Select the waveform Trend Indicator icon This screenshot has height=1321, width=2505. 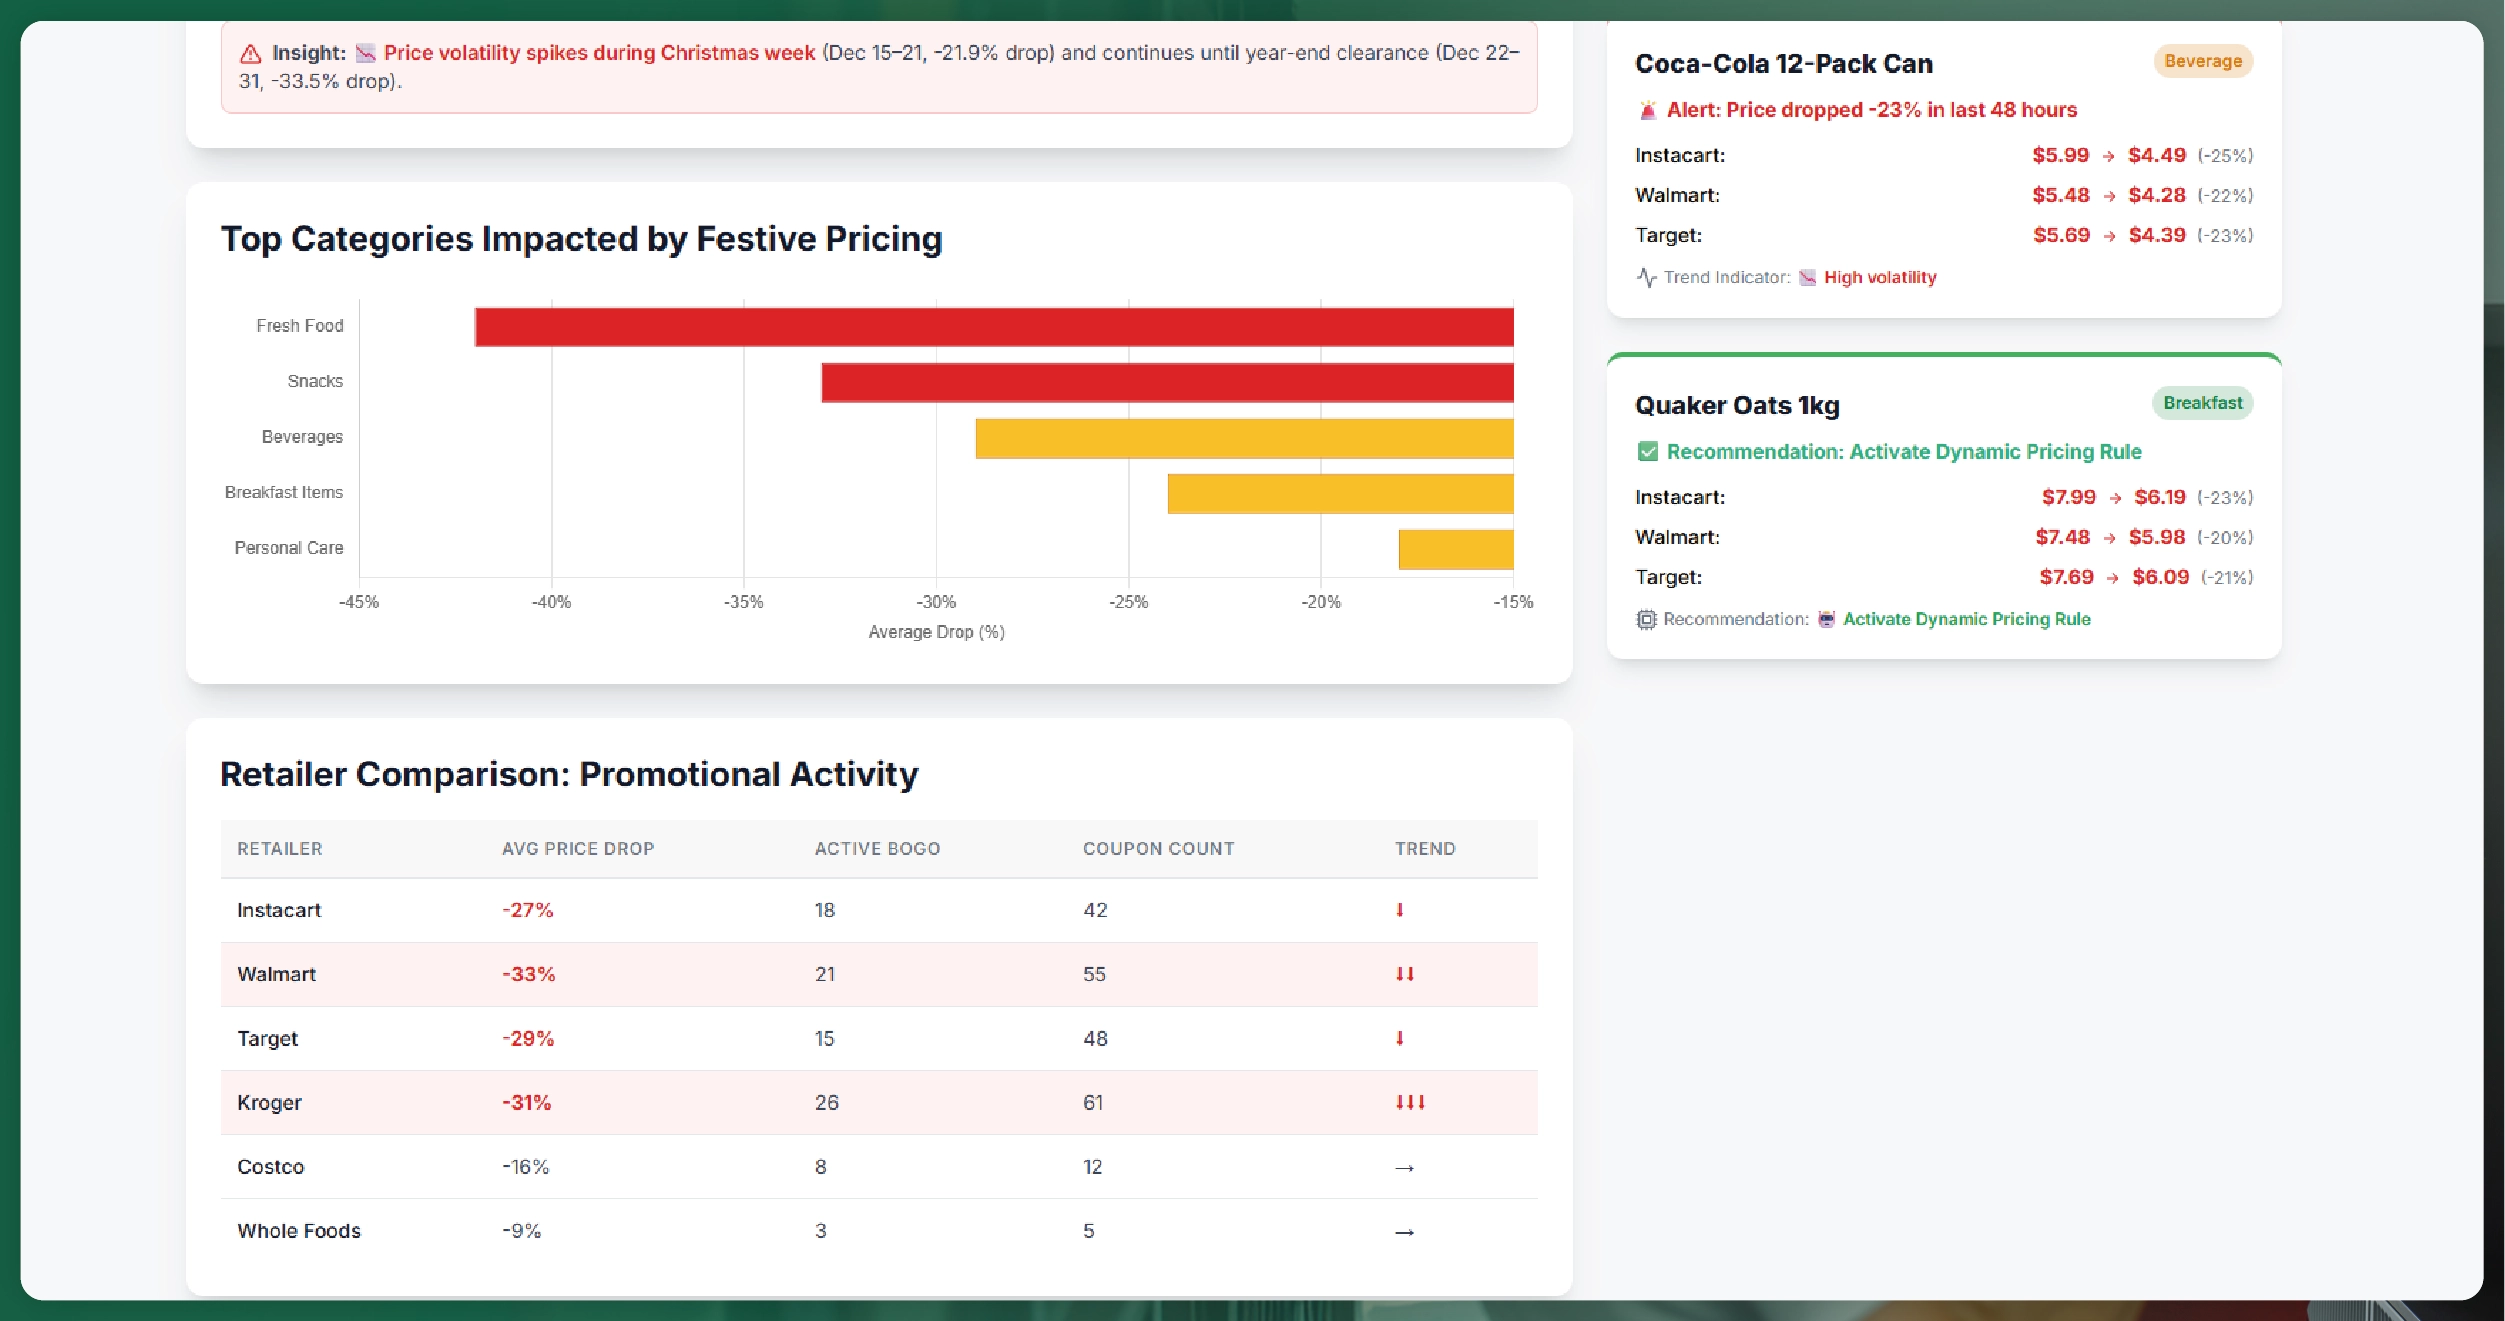(1646, 277)
